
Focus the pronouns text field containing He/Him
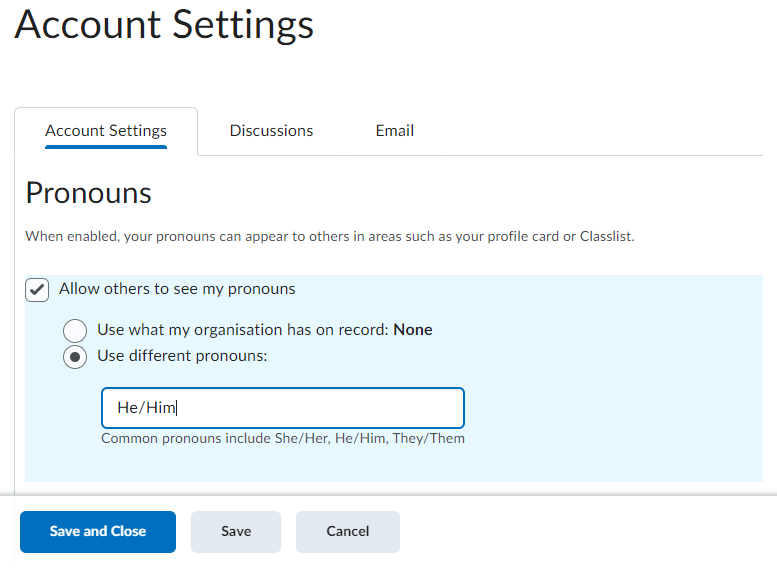click(x=282, y=408)
